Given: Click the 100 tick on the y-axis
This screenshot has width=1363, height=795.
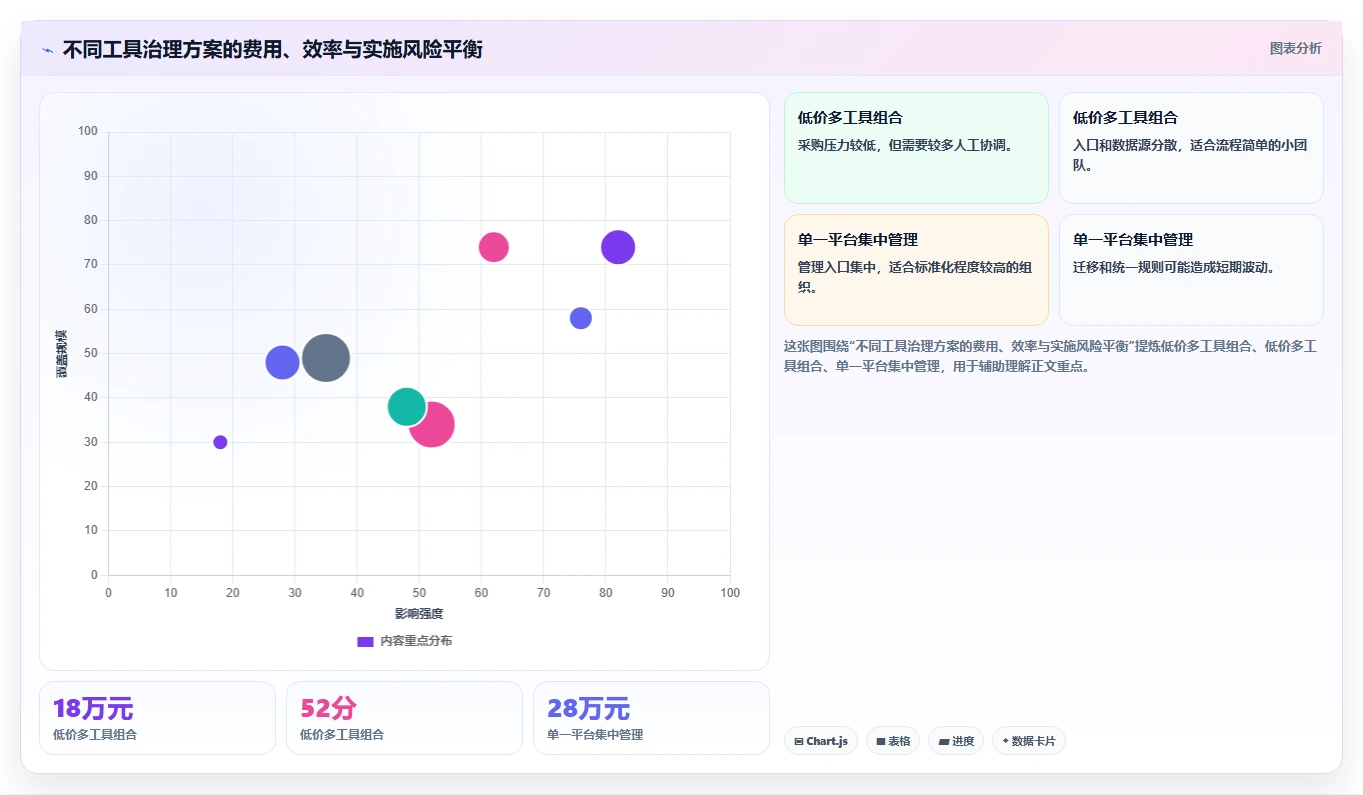Looking at the screenshot, I should click(x=89, y=132).
